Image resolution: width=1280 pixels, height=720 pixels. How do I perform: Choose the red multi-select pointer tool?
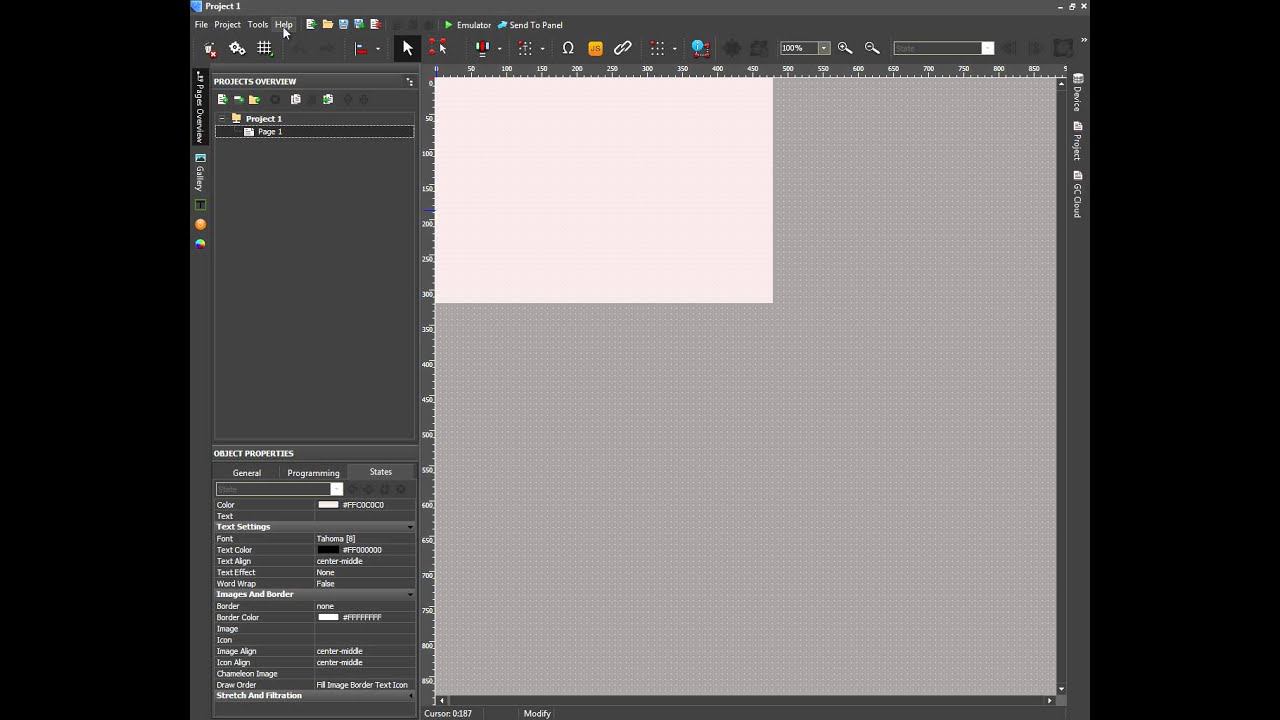(x=437, y=48)
